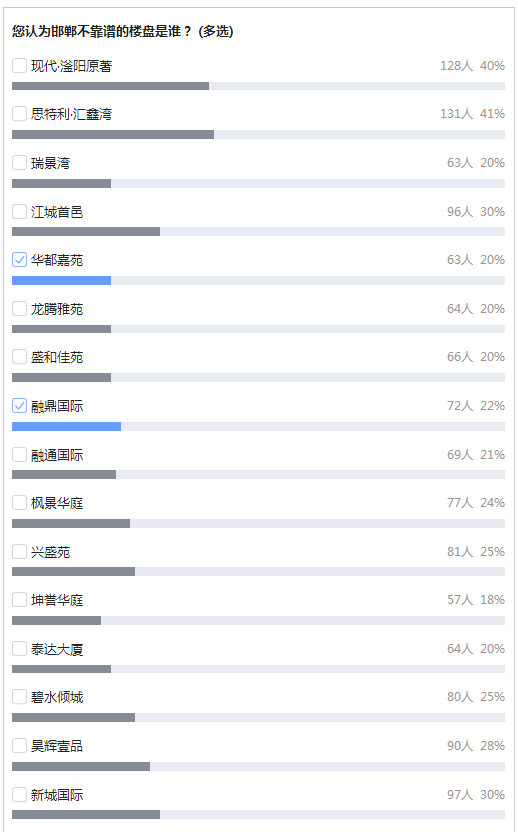Select the 瑞景湾 checkbox
The image size is (518, 832).
tap(19, 163)
